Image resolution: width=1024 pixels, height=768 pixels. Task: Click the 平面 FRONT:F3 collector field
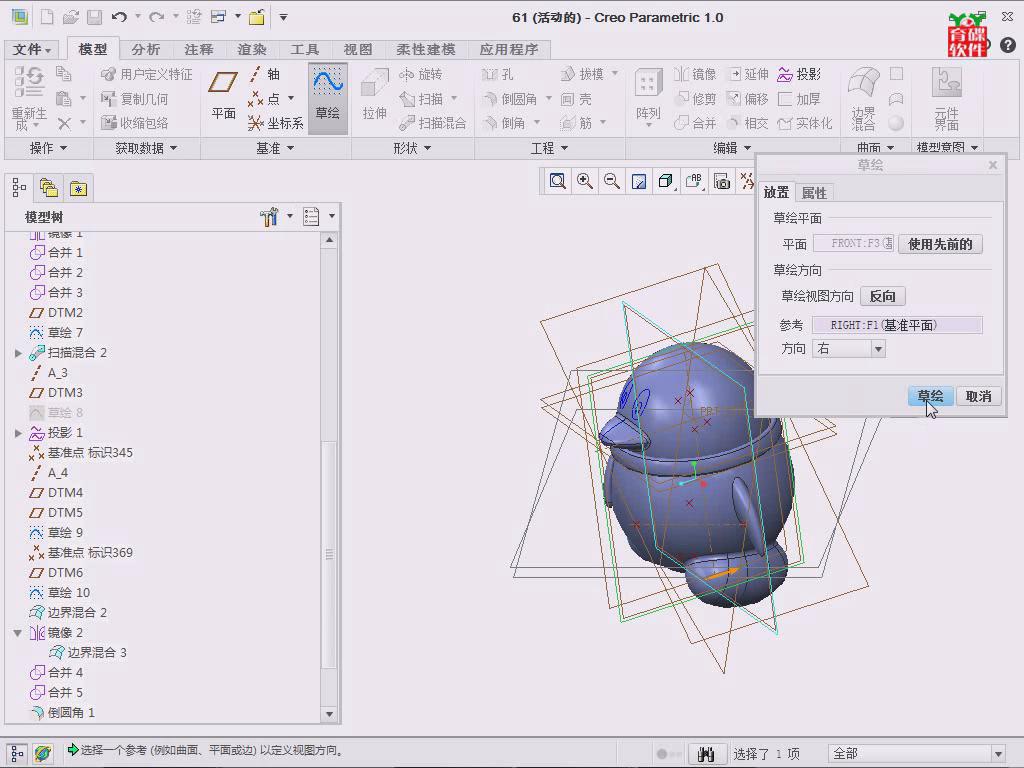853,244
